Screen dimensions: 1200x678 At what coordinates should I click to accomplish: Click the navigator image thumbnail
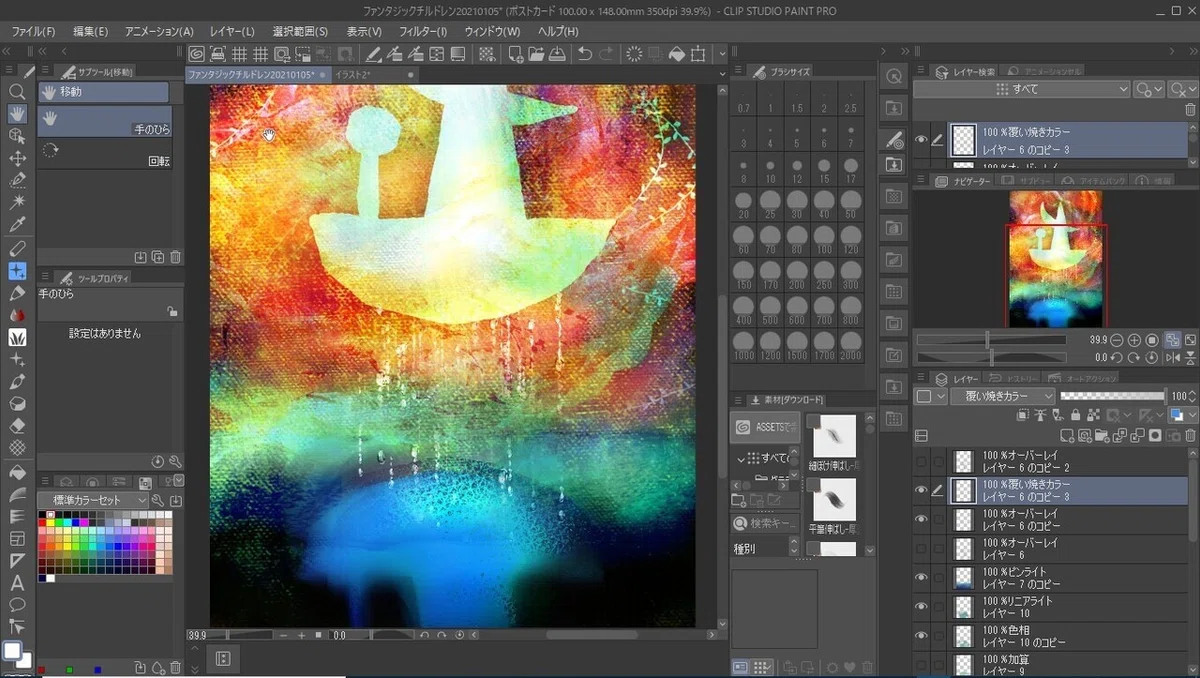(x=1056, y=259)
